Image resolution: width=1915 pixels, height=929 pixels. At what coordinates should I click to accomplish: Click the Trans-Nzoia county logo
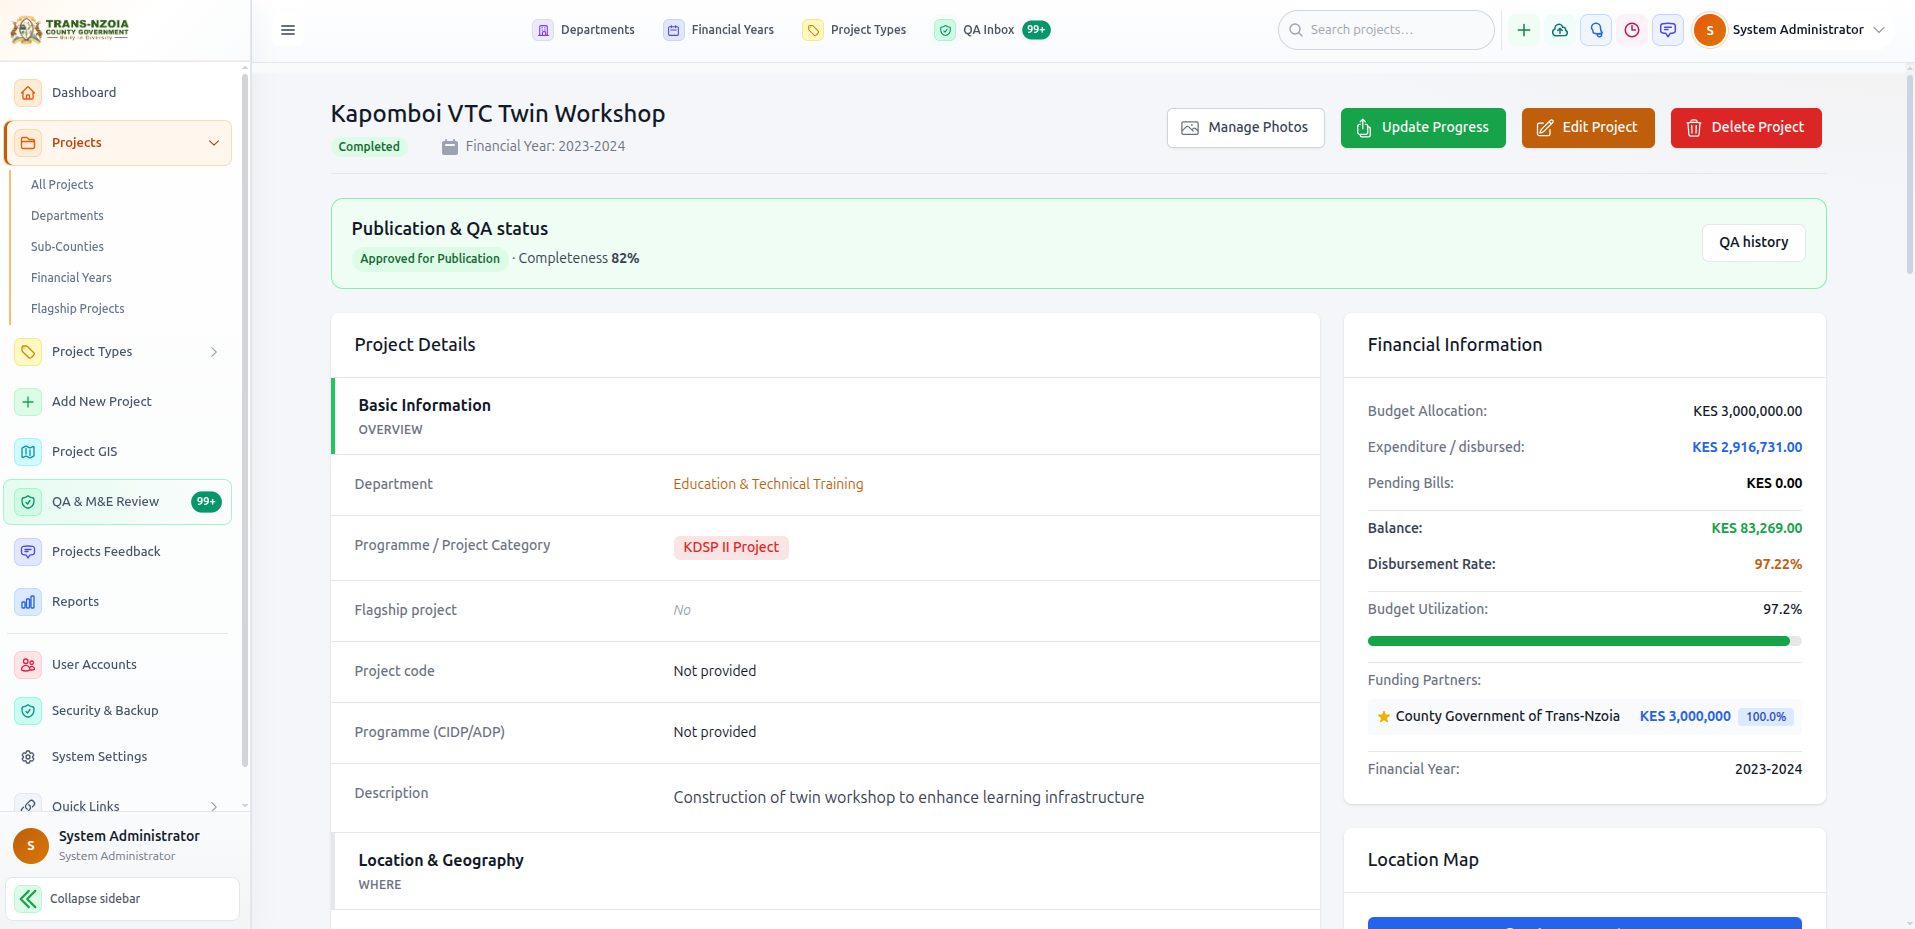click(x=70, y=29)
